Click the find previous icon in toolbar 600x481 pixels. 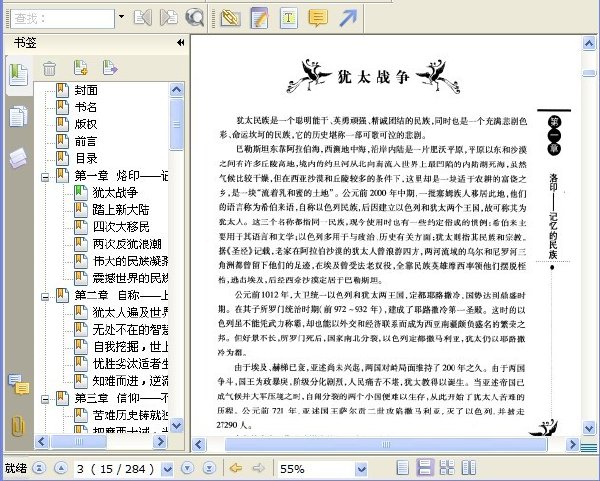142,18
